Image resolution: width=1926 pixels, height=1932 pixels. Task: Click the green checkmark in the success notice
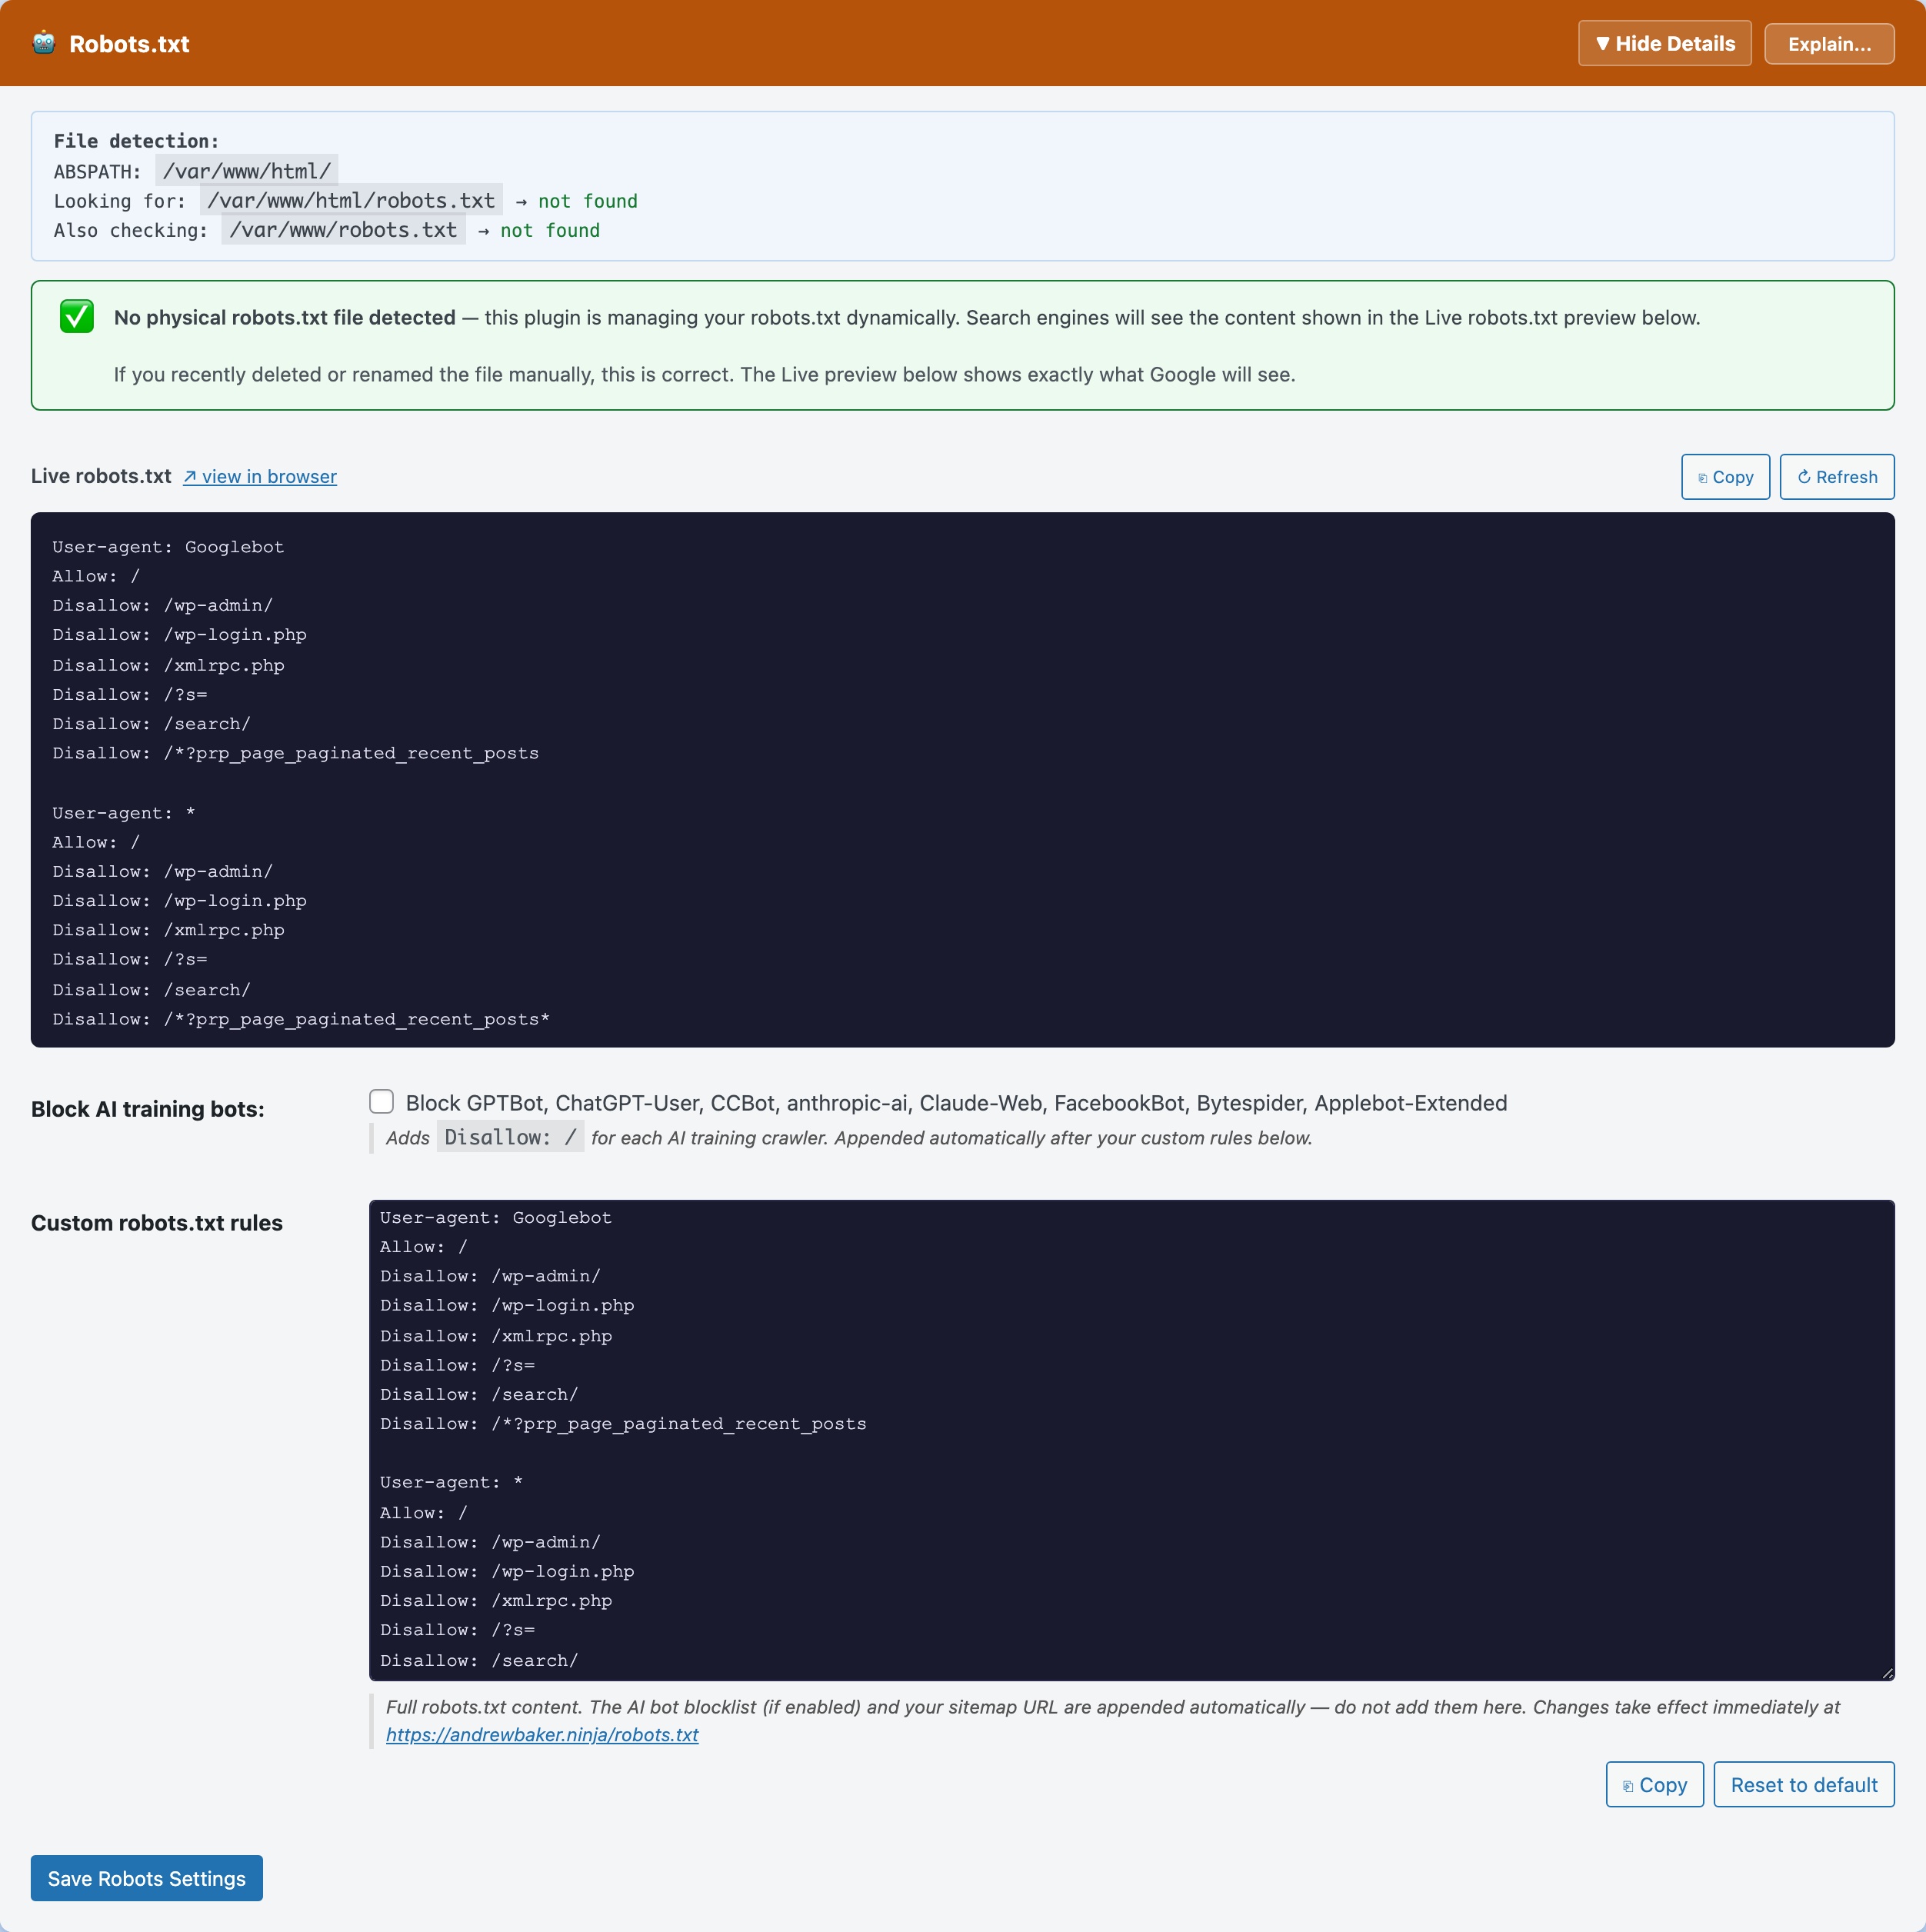point(77,317)
